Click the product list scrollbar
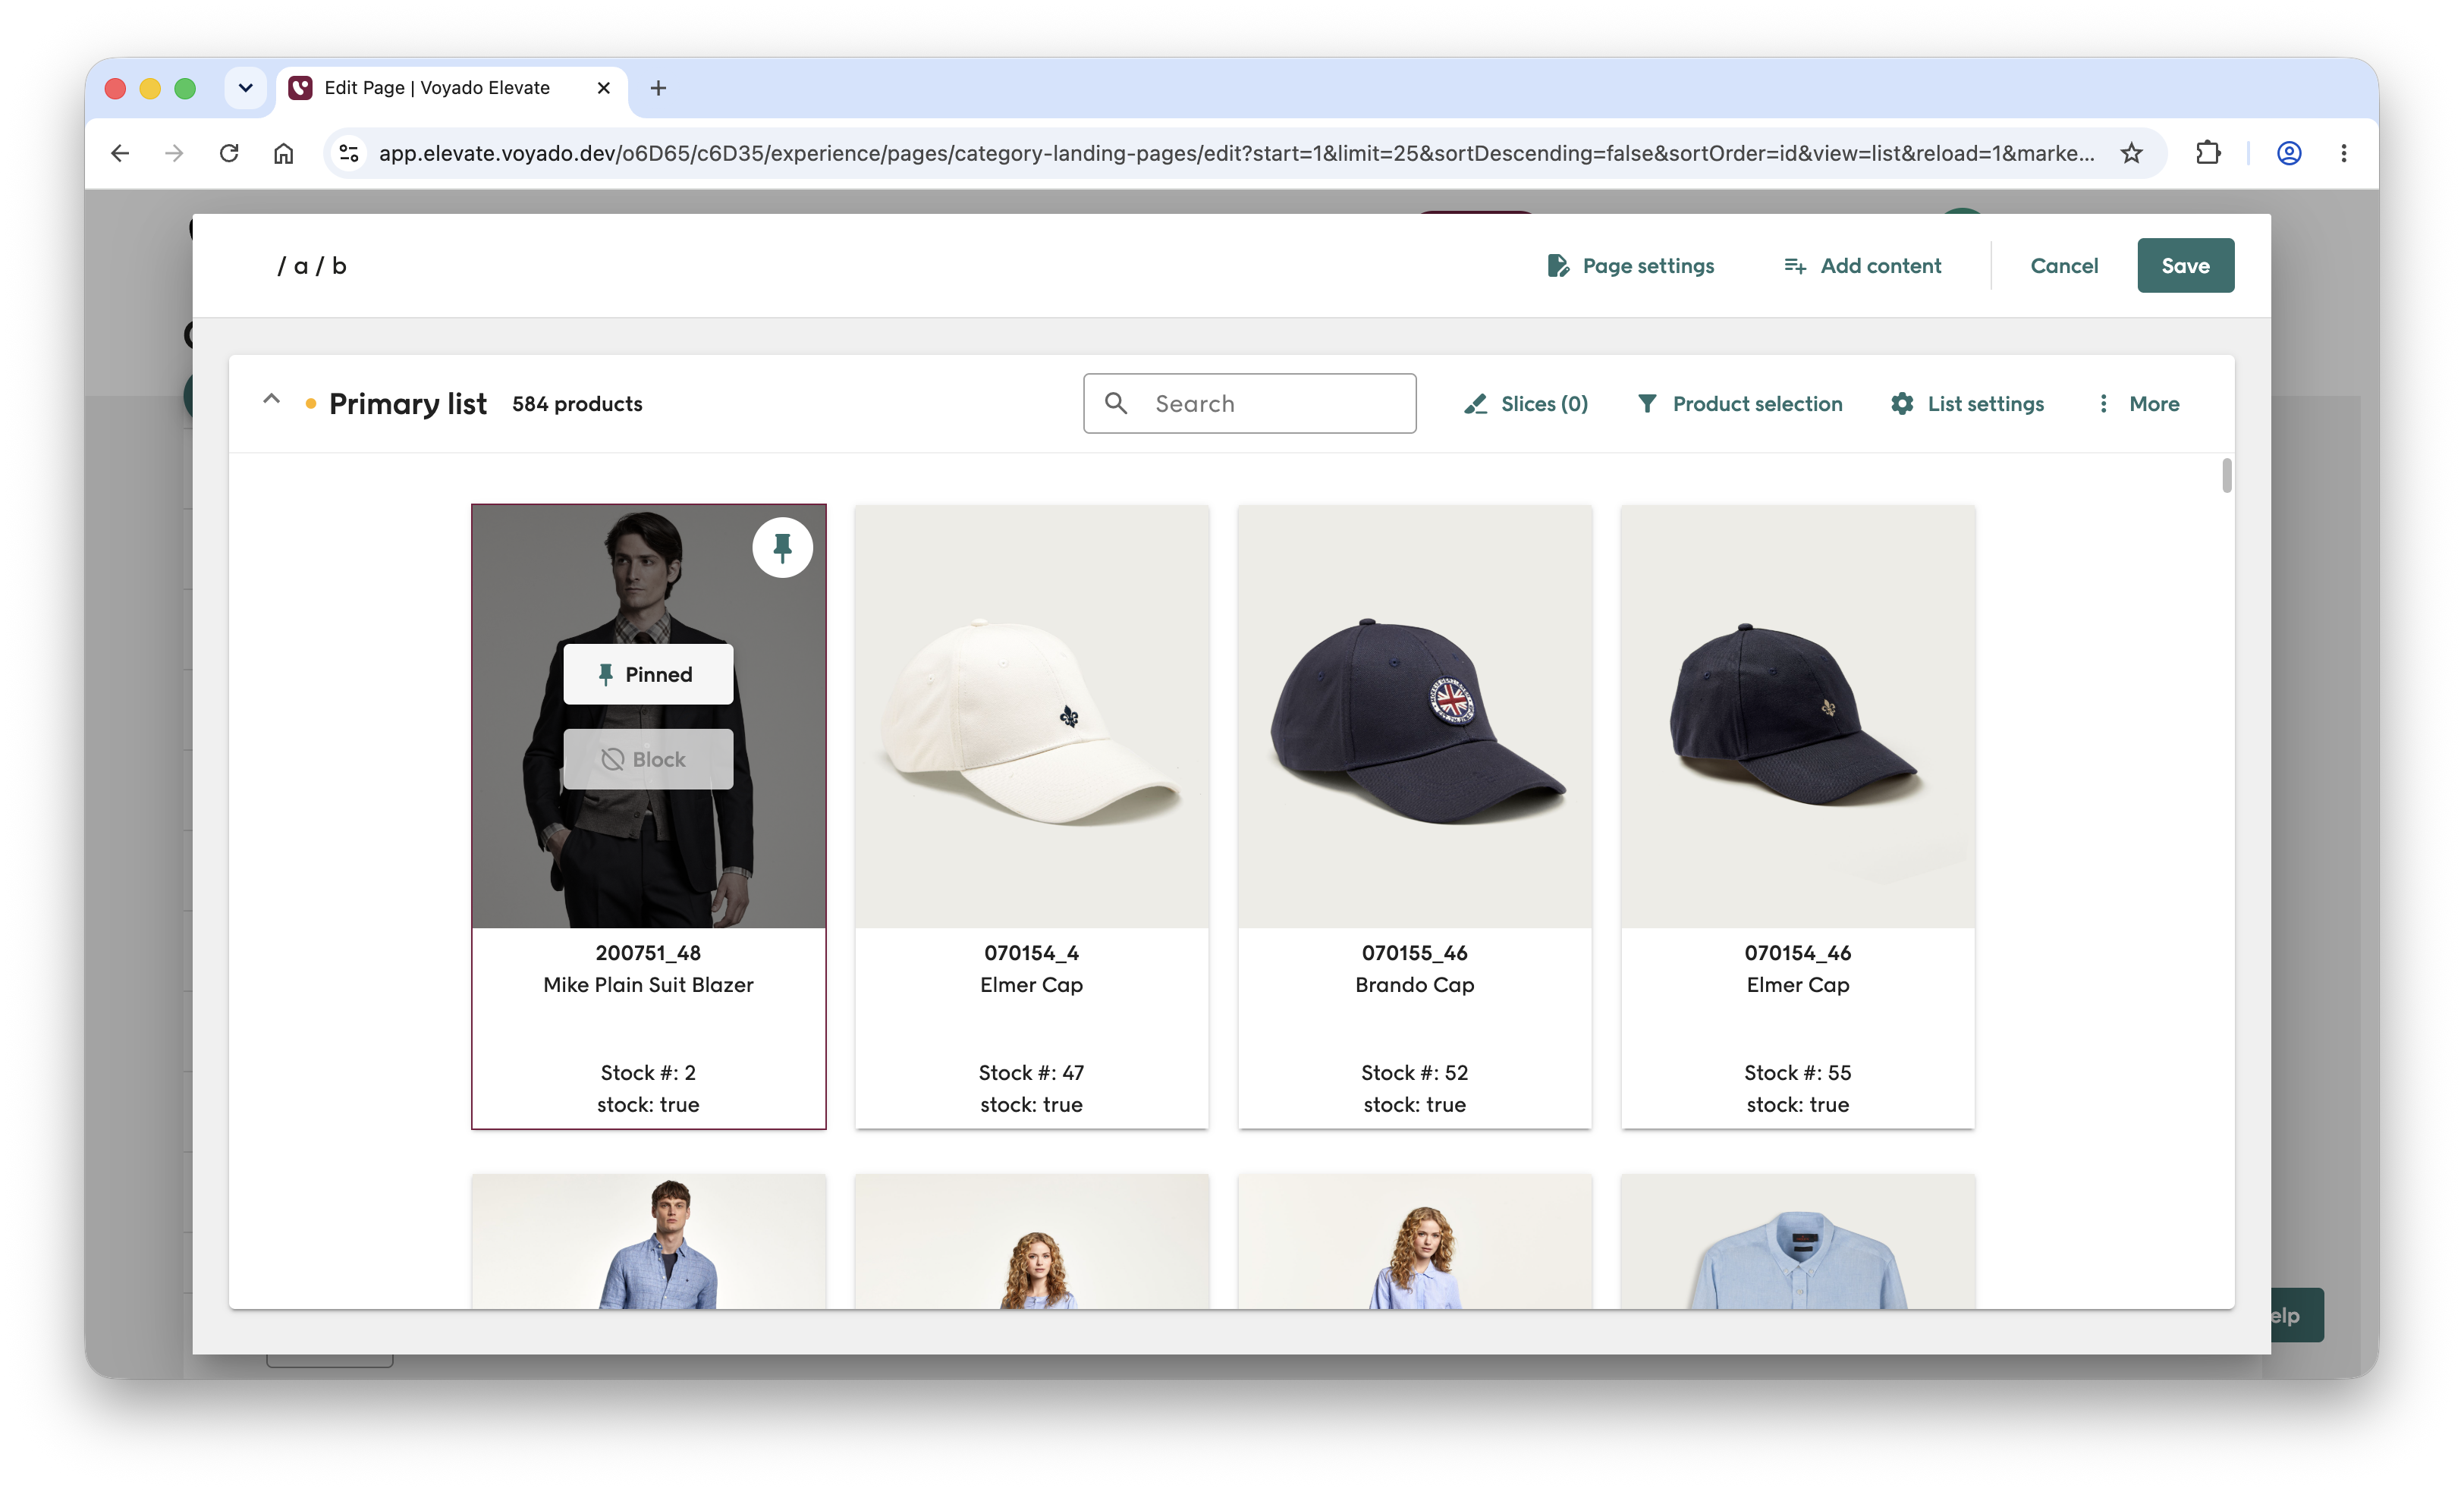2464x1491 pixels. tap(2226, 476)
